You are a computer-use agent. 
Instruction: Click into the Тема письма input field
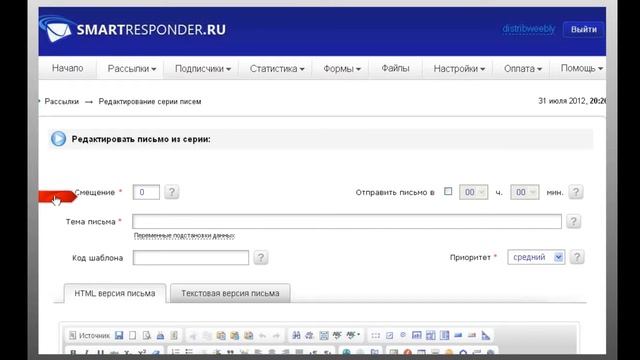[x=347, y=221]
